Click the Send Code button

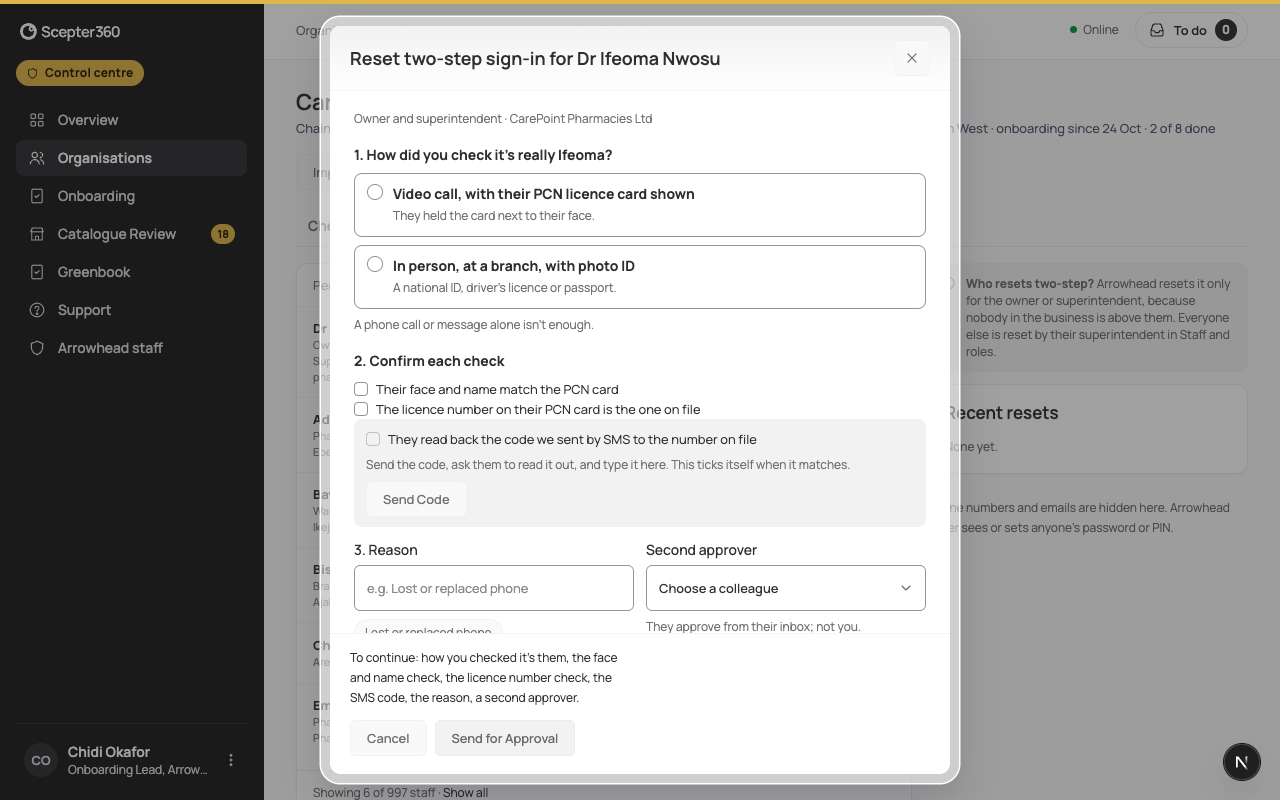[416, 499]
